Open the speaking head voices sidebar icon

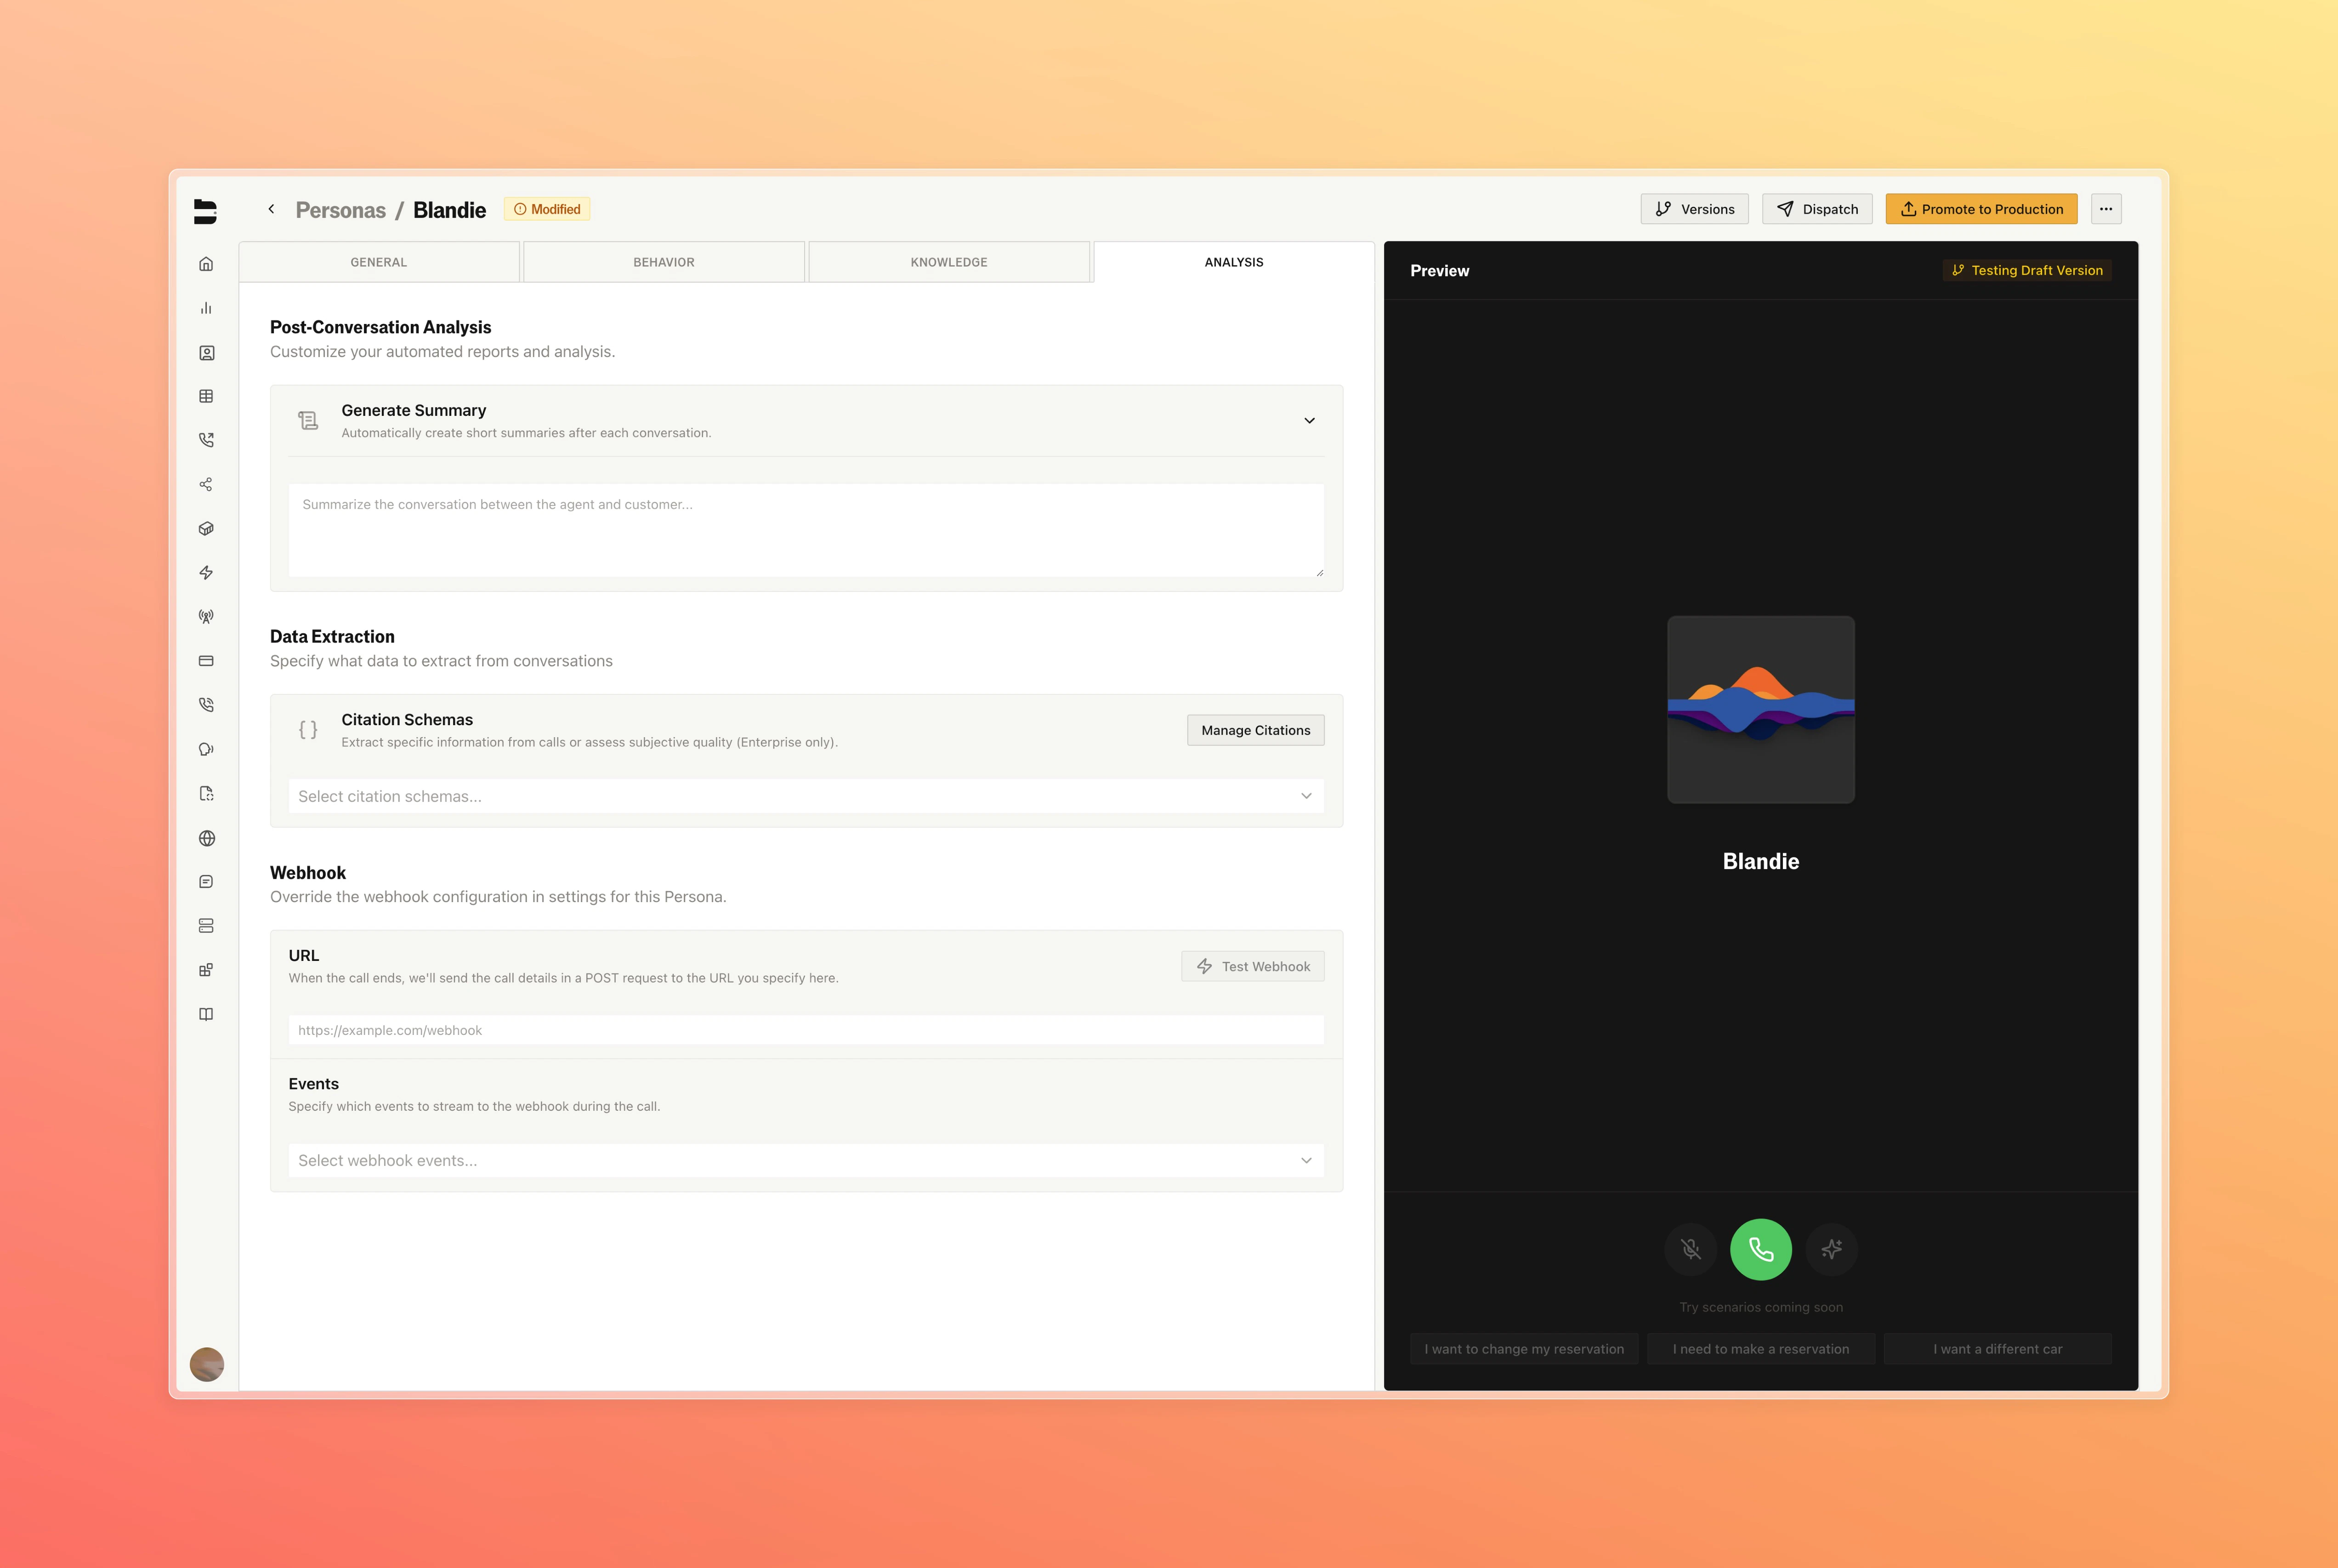206,749
